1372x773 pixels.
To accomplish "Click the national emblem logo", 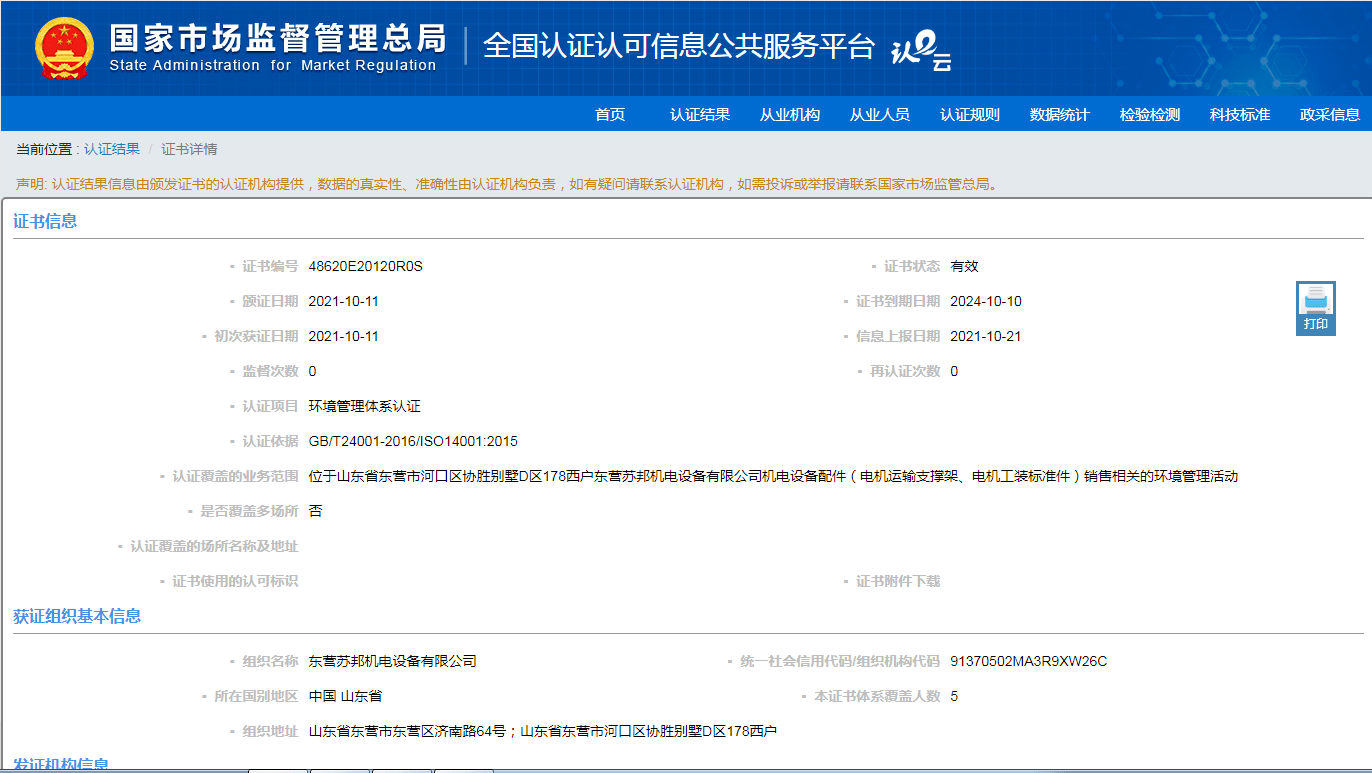I will point(64,48).
